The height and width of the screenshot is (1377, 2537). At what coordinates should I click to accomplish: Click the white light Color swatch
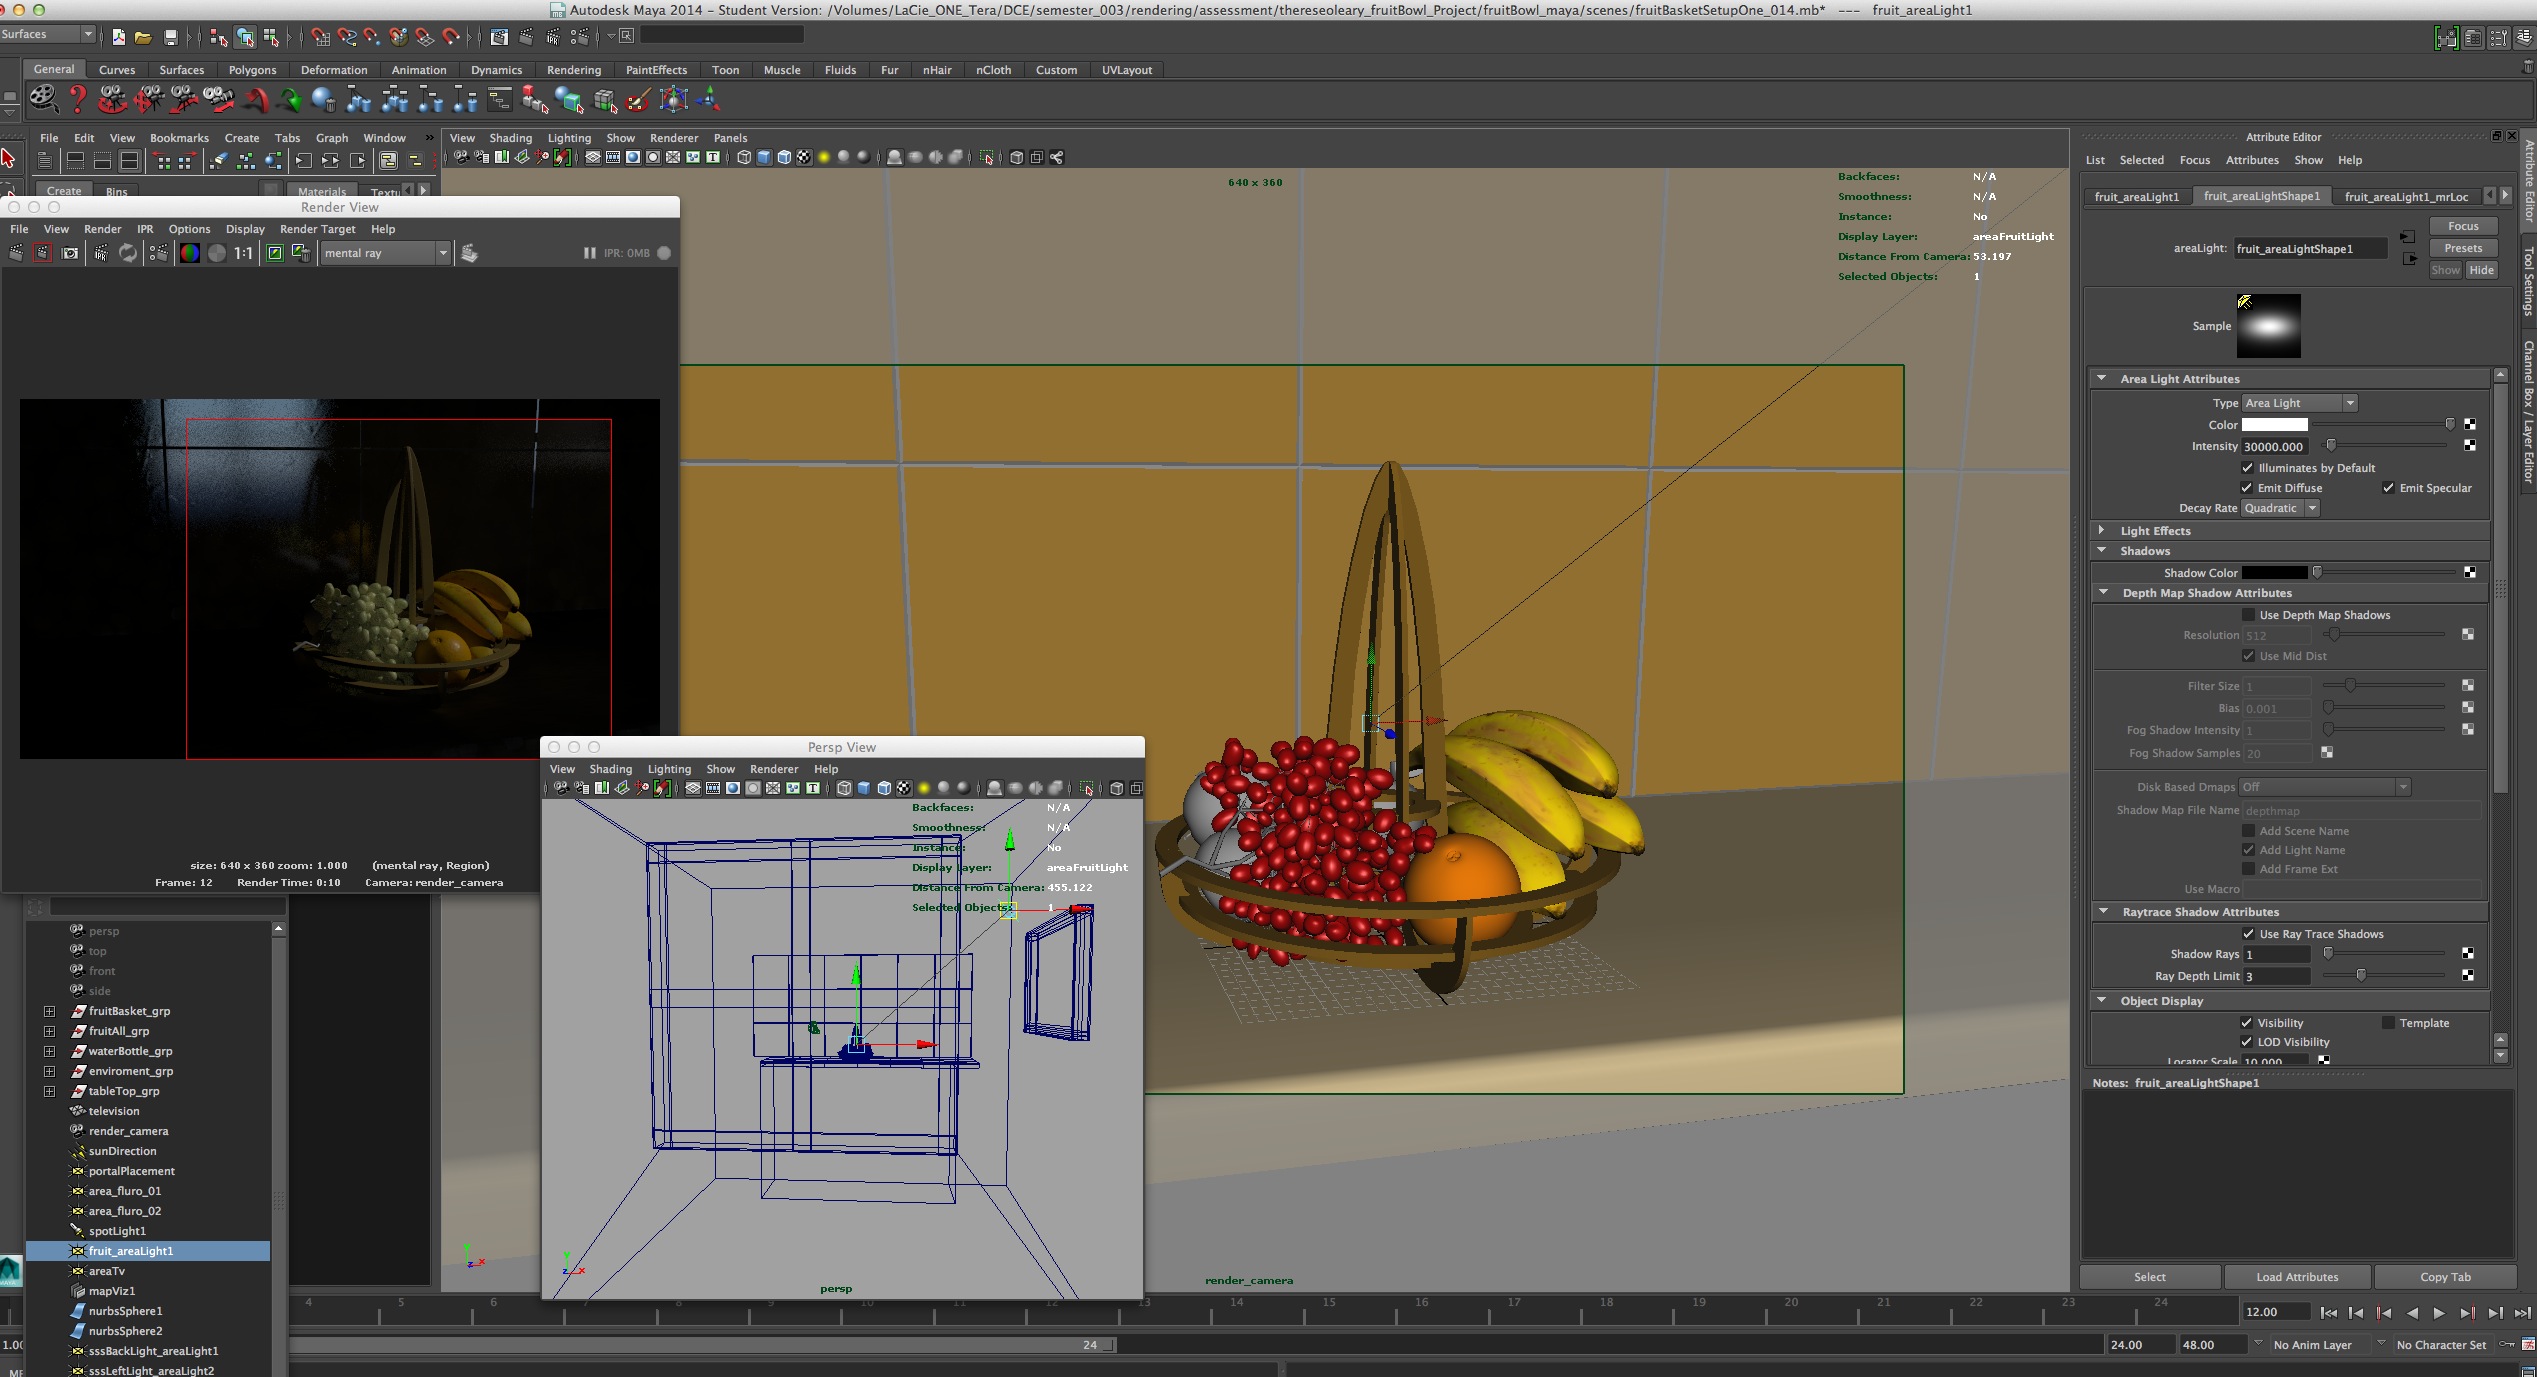(2274, 425)
